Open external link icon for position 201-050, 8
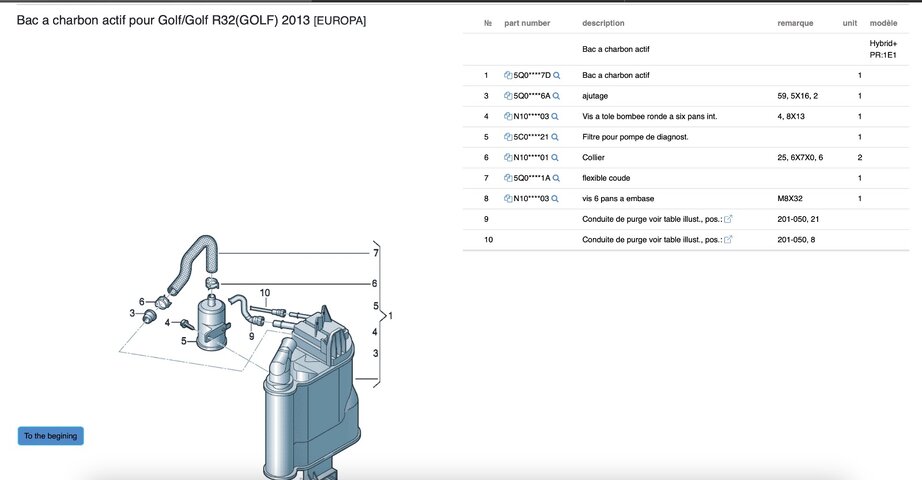Screen dimensions: 922x480 [x=728, y=239]
